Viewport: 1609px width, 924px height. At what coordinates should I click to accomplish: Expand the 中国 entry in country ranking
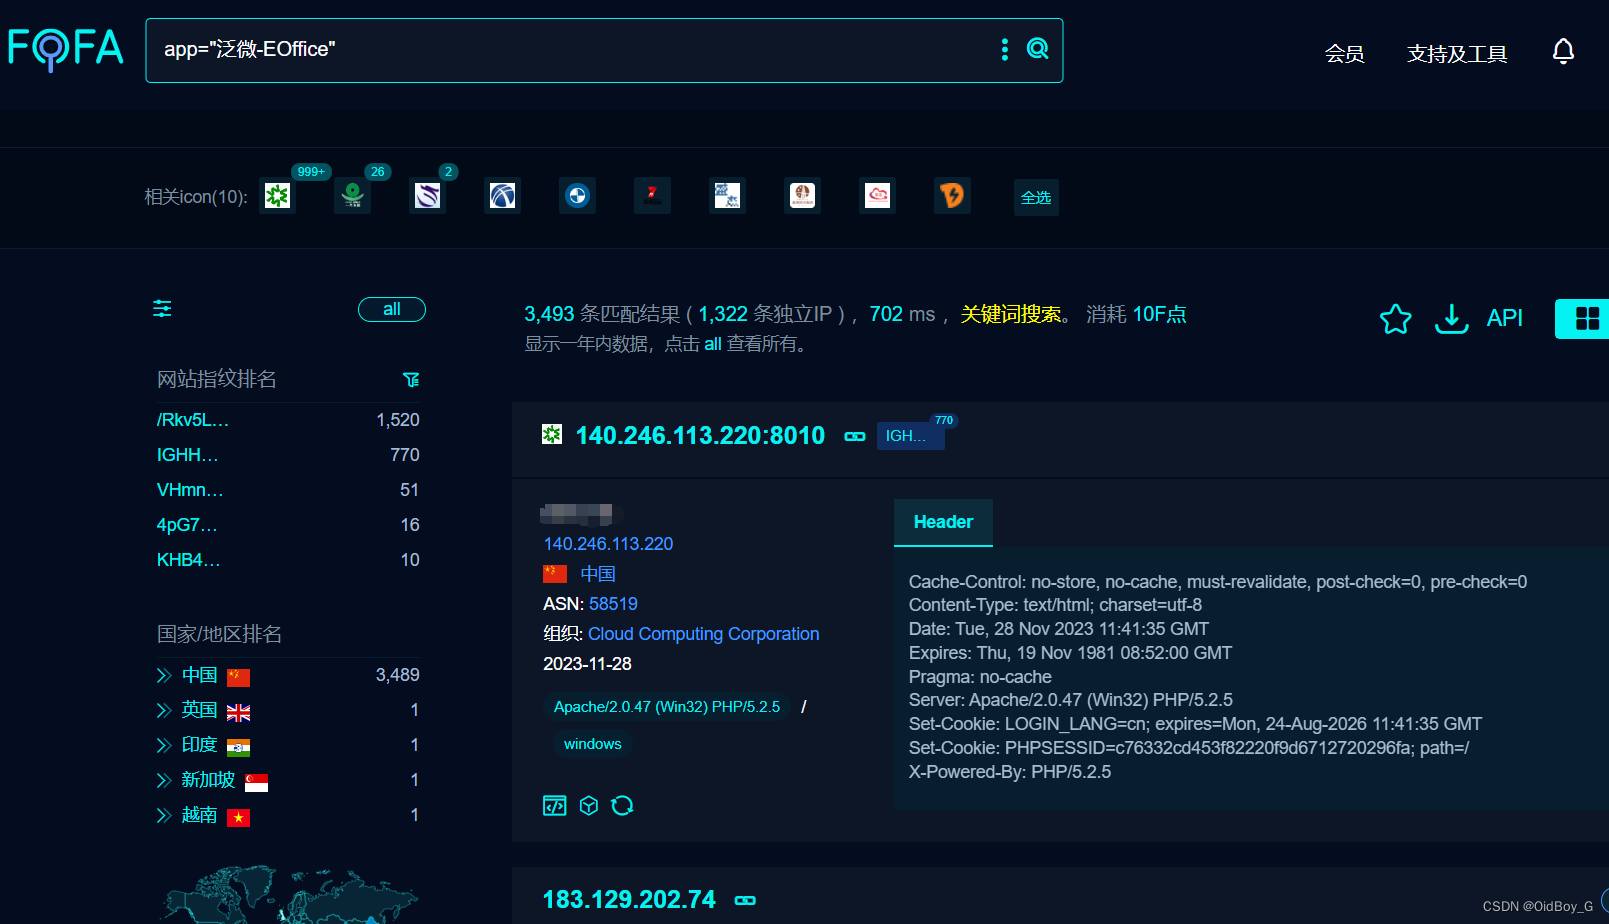(163, 675)
